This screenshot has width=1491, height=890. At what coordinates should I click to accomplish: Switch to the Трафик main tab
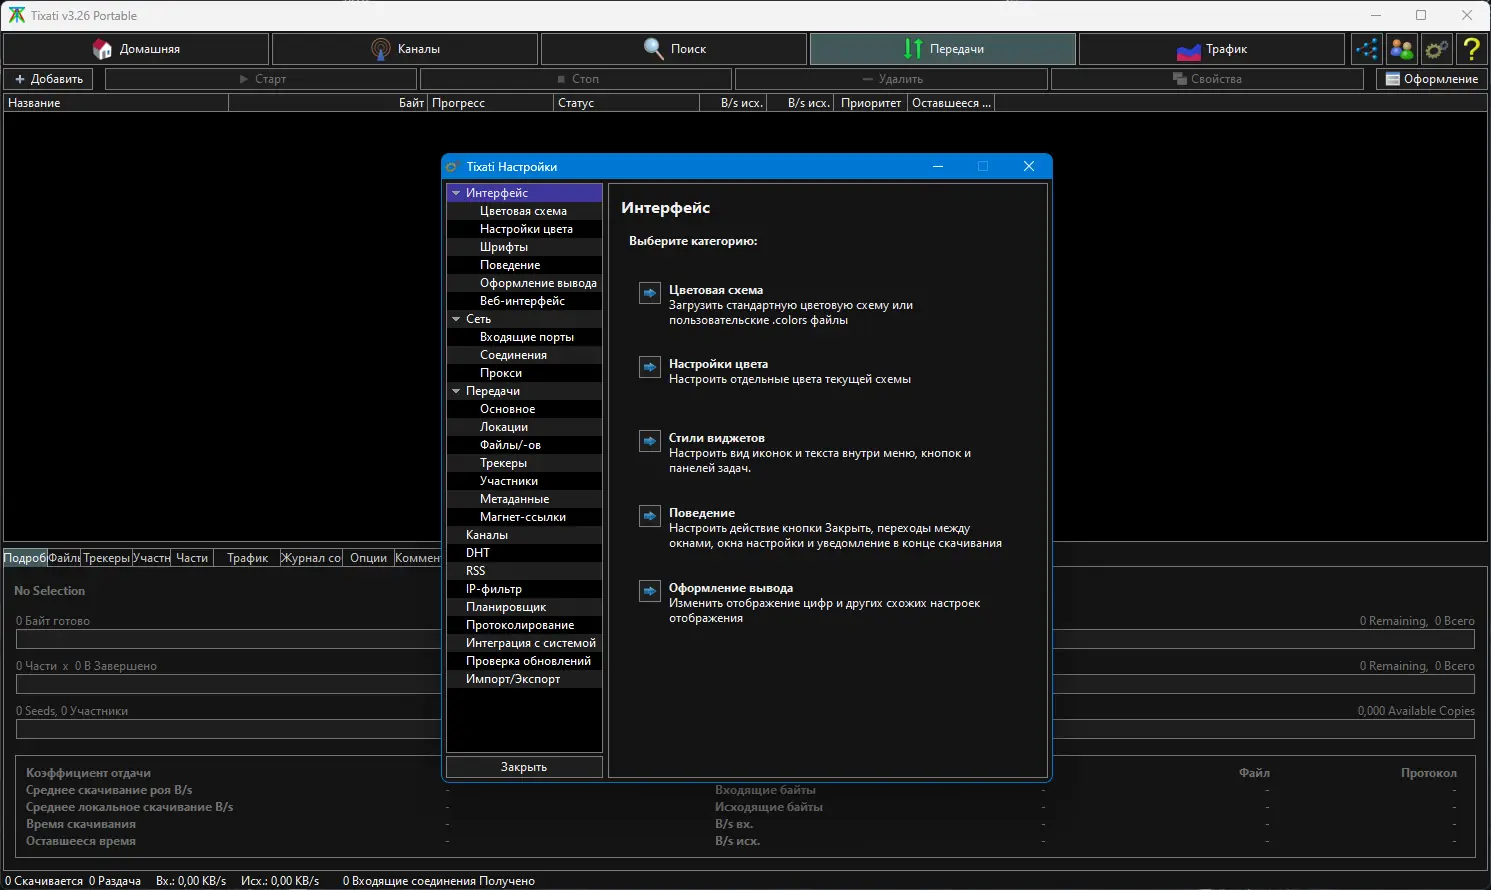(1211, 49)
